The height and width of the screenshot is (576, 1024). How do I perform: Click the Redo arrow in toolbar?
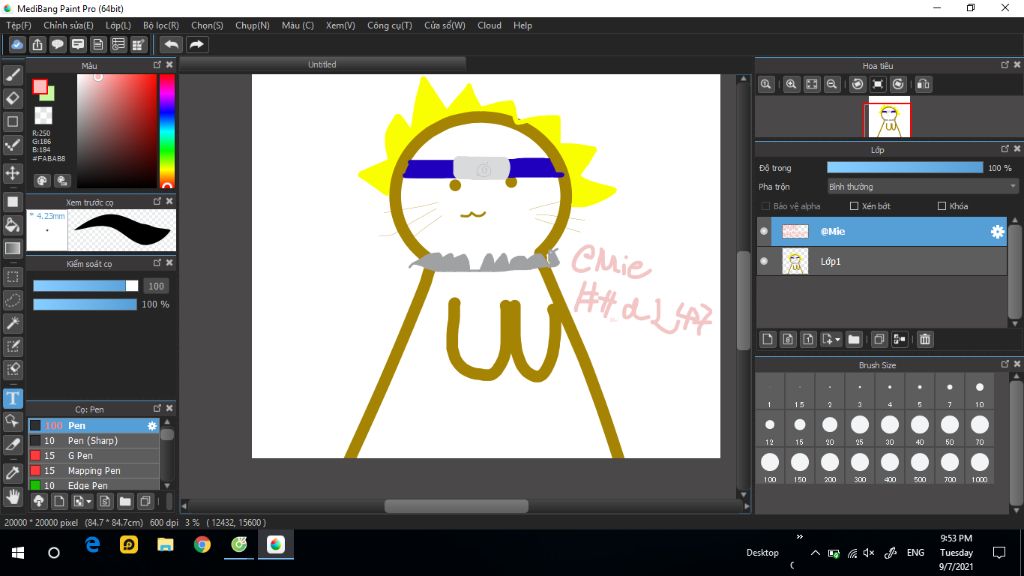(196, 44)
